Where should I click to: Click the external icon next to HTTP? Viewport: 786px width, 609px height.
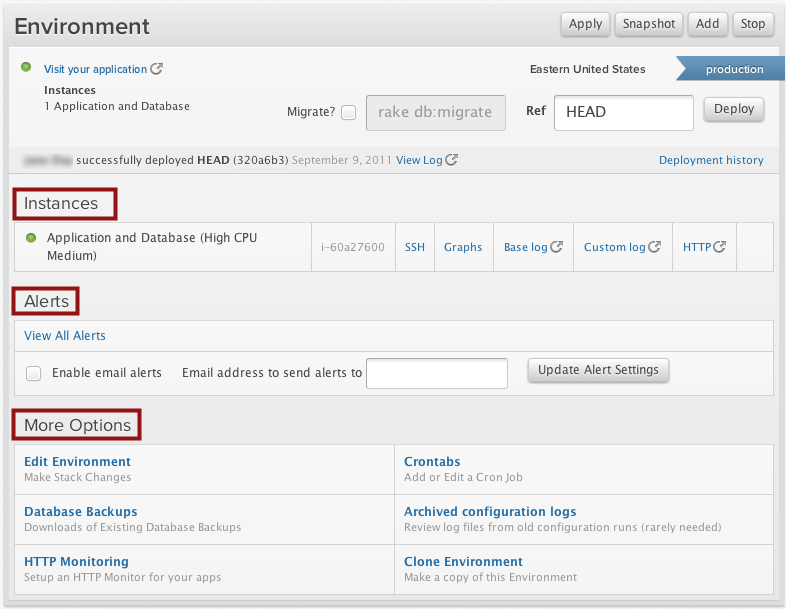[719, 247]
